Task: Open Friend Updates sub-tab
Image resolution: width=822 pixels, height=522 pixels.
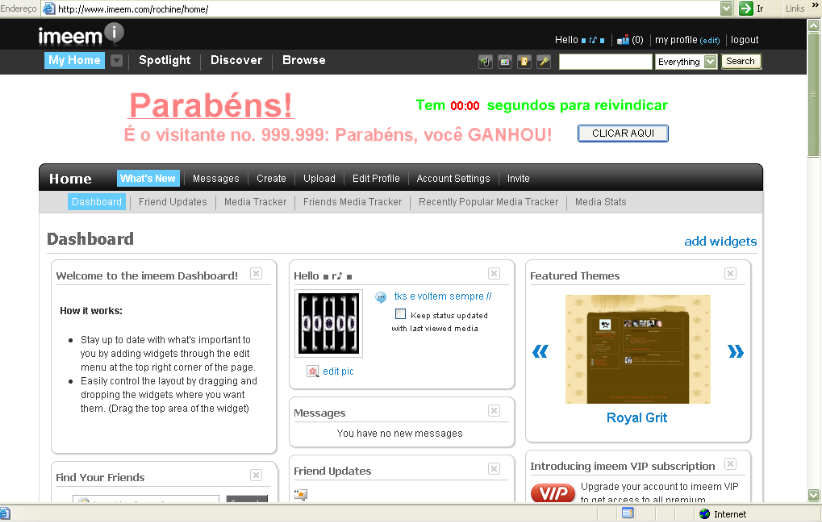Action: tap(173, 202)
